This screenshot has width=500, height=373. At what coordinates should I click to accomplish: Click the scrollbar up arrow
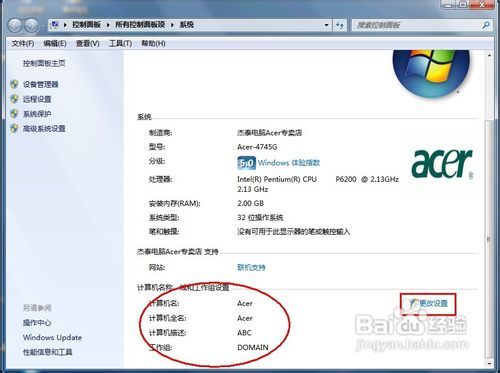pyautogui.click(x=489, y=55)
